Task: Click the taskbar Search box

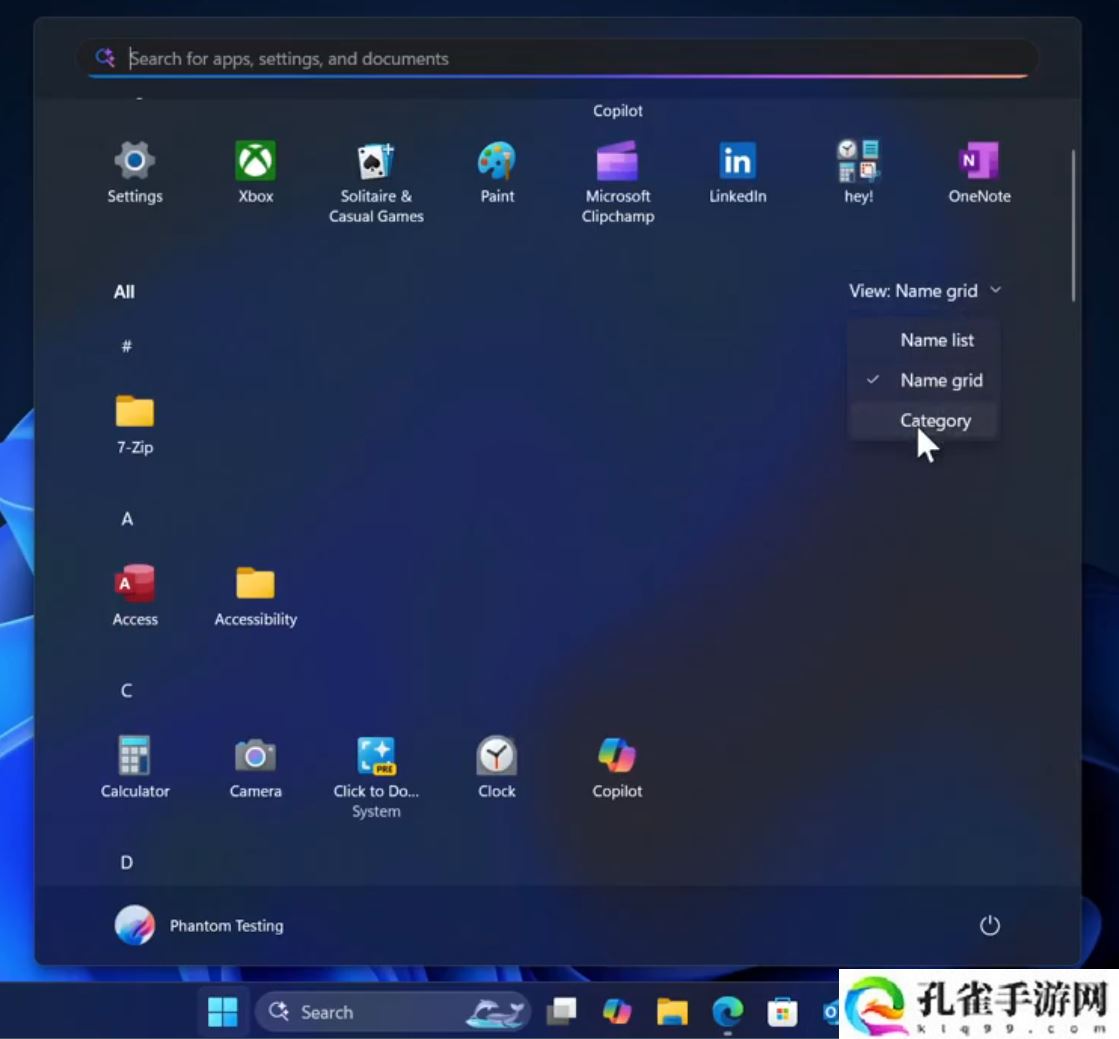Action: 393,1011
